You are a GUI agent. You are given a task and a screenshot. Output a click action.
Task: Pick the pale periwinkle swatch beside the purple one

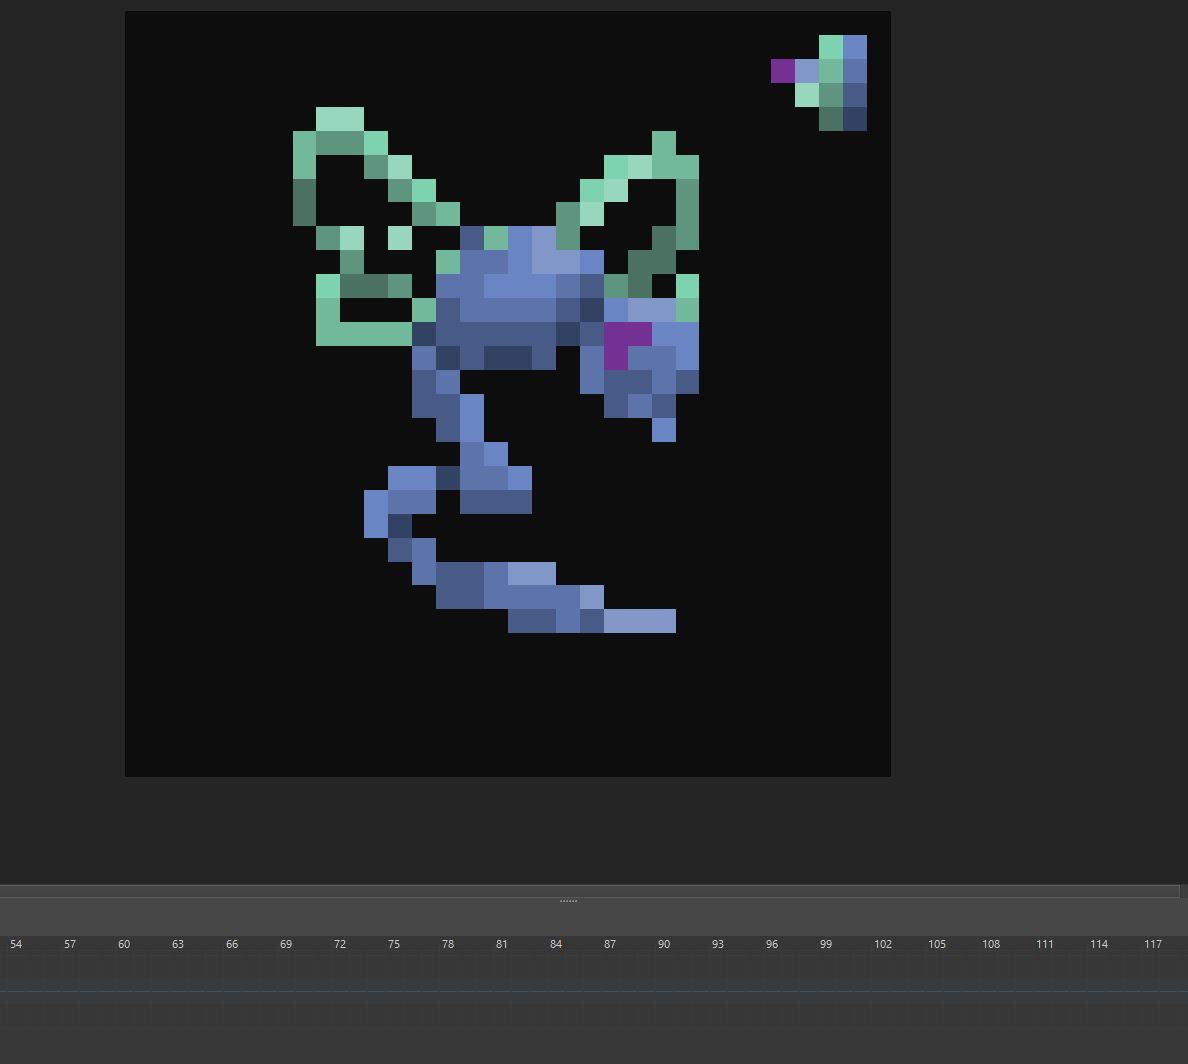(x=807, y=71)
